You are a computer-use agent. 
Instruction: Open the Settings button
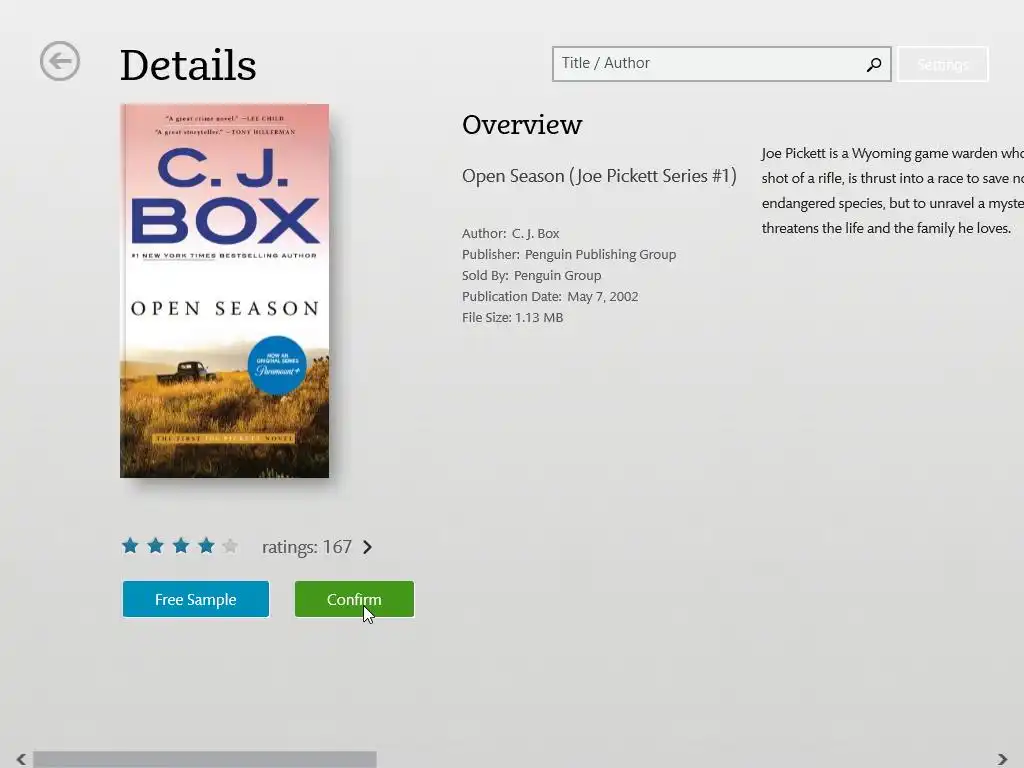point(942,64)
